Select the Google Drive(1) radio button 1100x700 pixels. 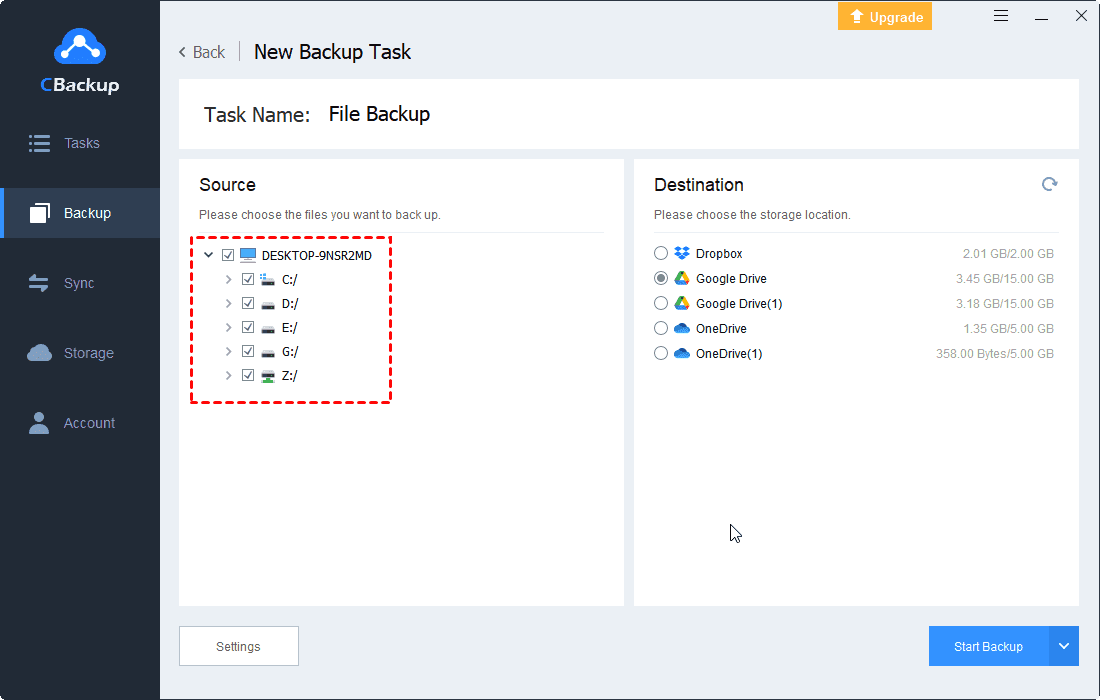point(661,303)
